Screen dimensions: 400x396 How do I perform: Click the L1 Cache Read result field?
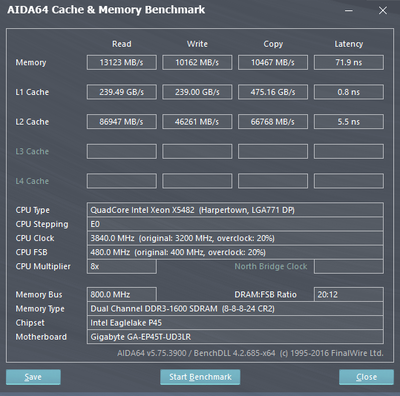(122, 92)
